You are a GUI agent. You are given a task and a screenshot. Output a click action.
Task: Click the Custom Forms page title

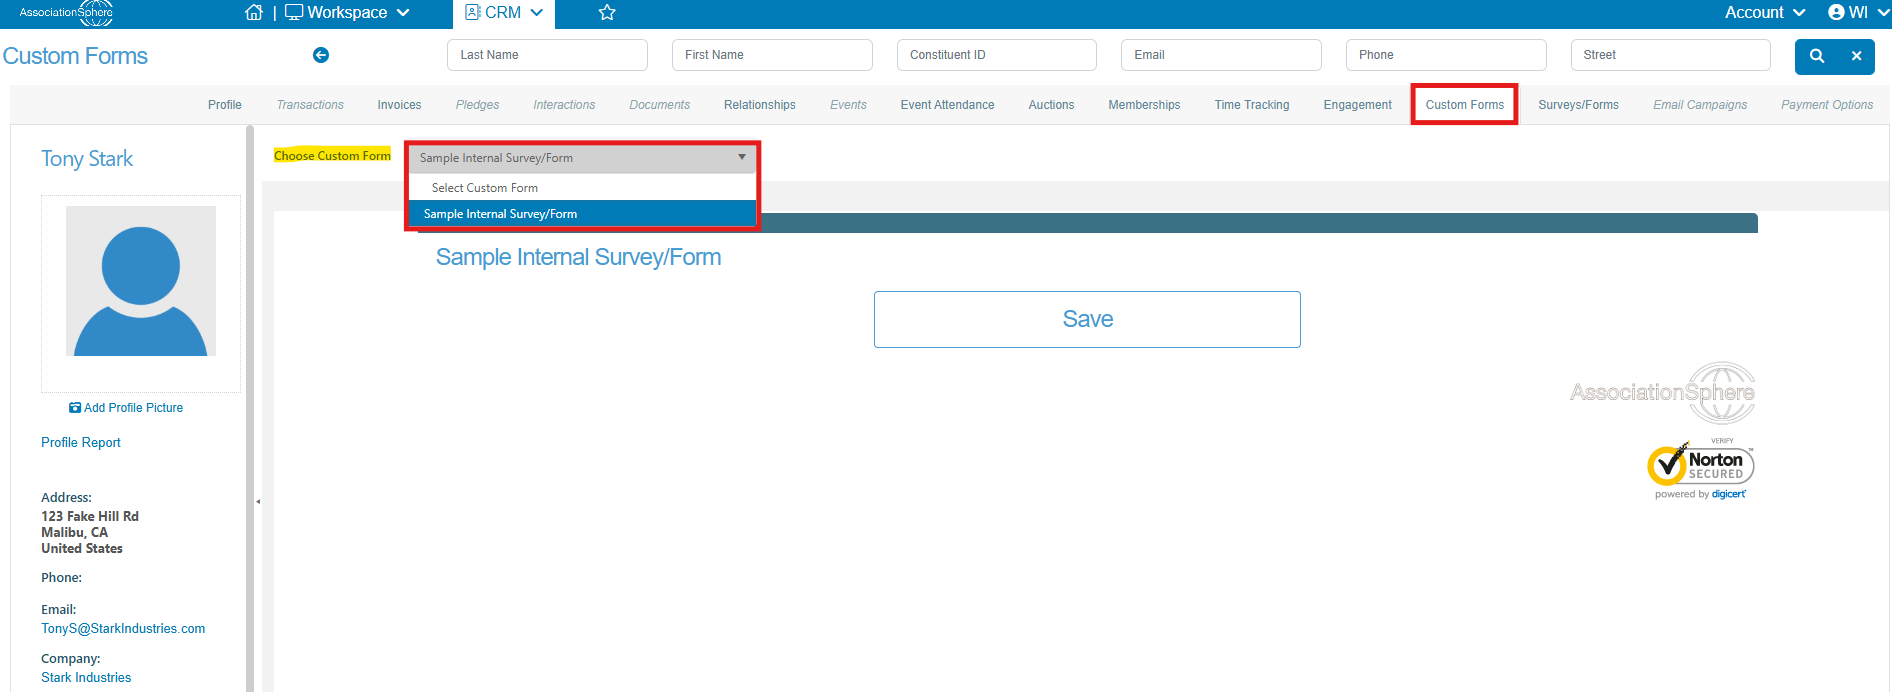coord(75,56)
